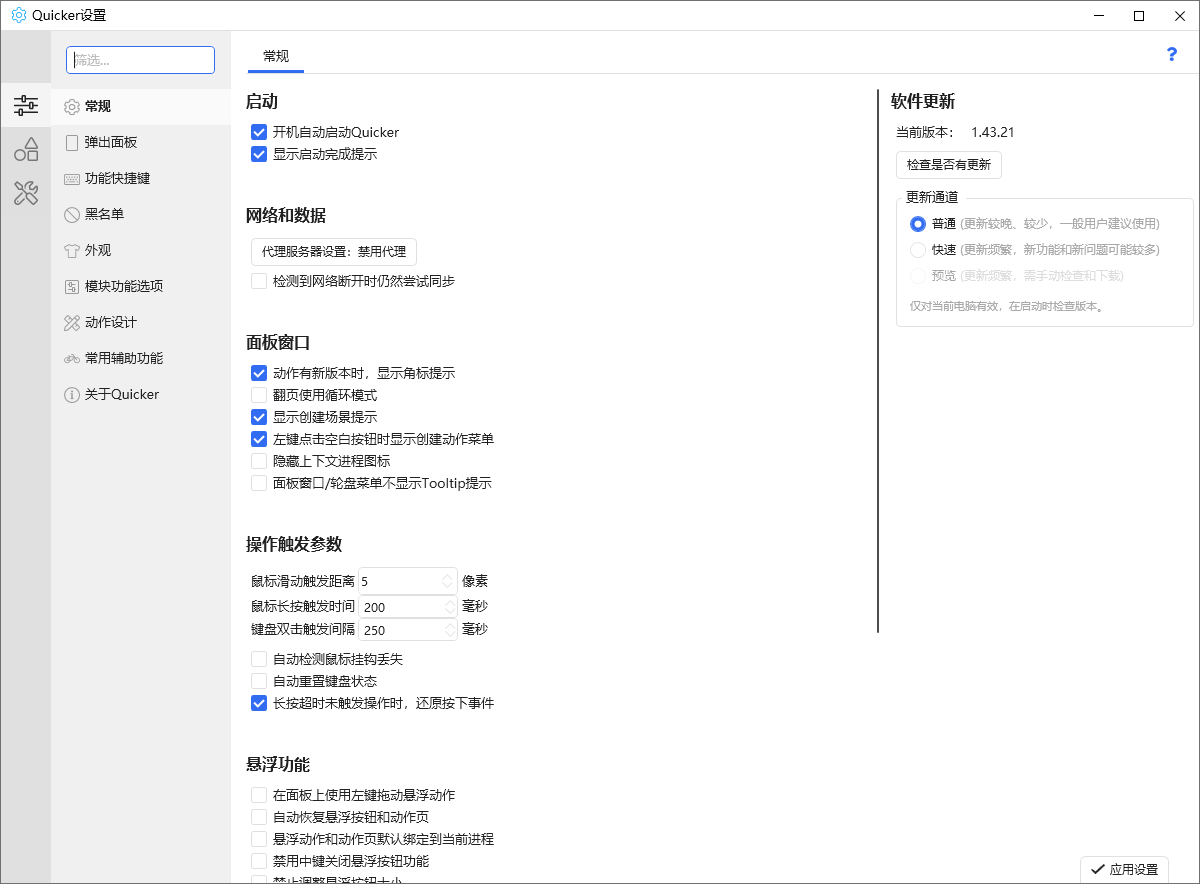
Task: Enable 翻页使用循环模式
Action: (259, 395)
